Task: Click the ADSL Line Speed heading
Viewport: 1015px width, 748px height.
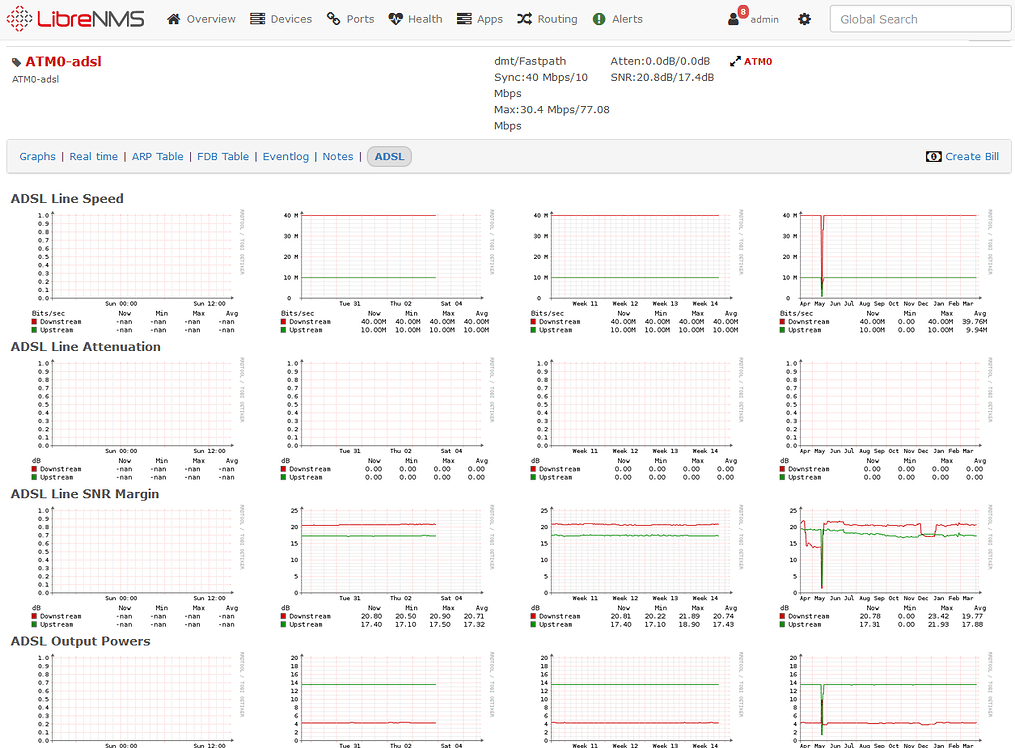Action: [x=67, y=199]
